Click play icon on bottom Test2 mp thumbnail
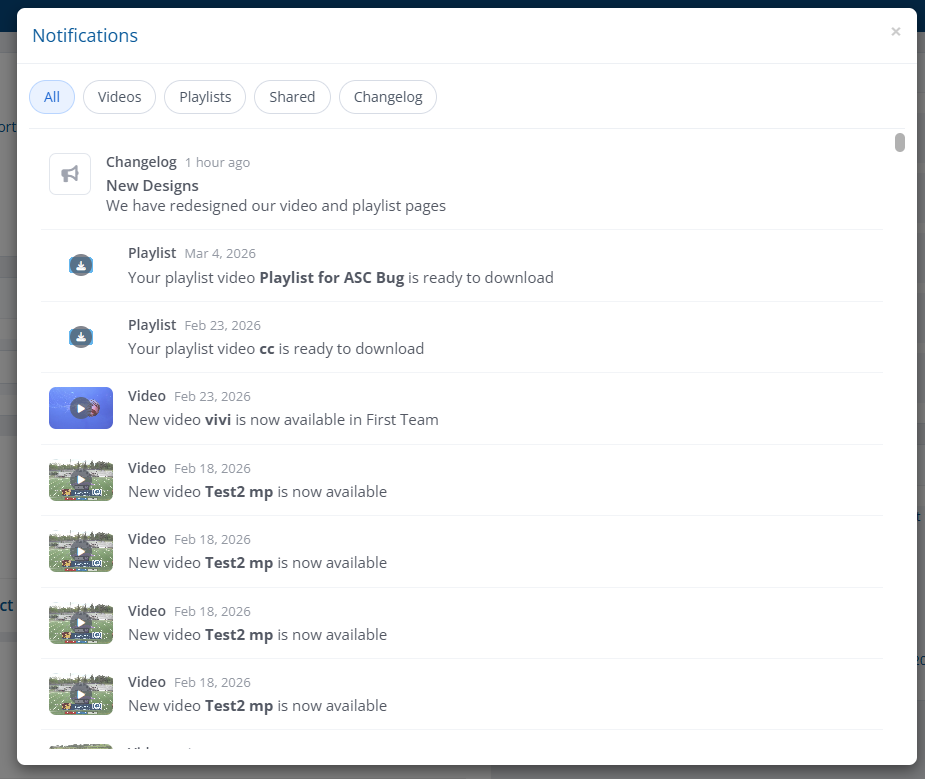 tap(80, 694)
